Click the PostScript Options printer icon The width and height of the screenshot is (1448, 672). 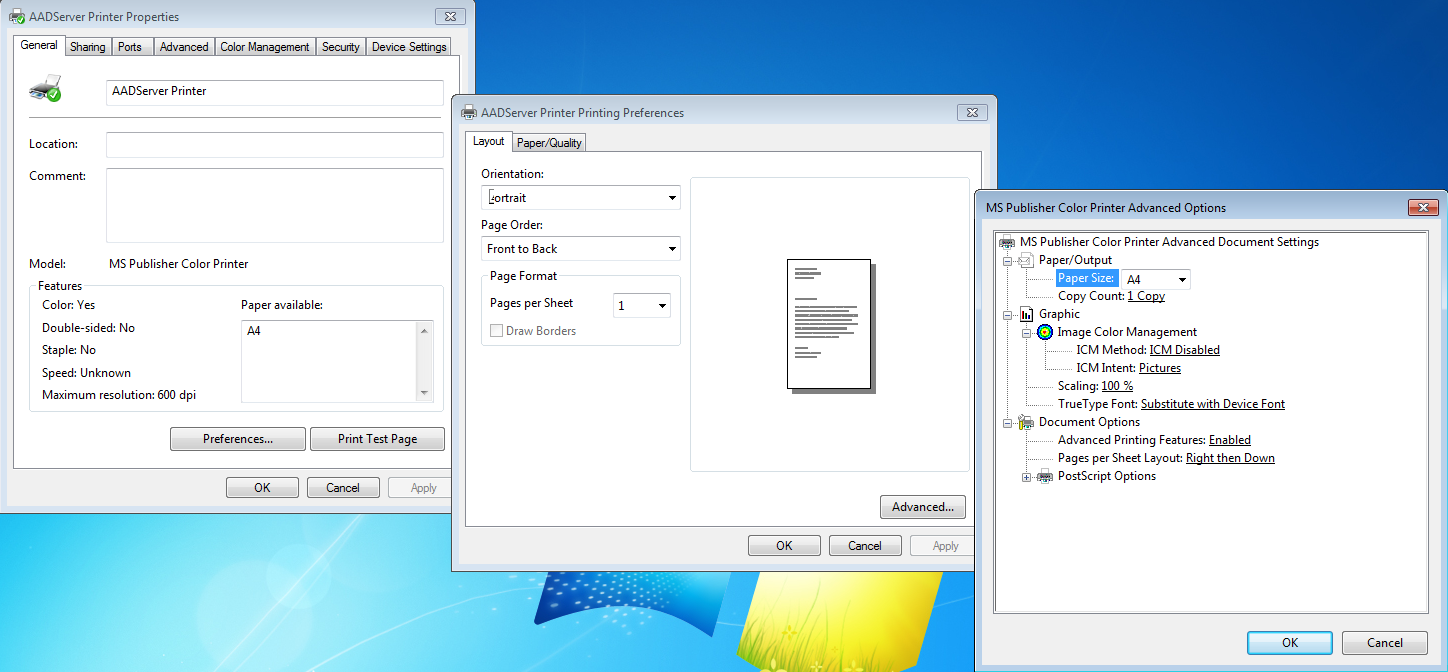pos(1045,476)
